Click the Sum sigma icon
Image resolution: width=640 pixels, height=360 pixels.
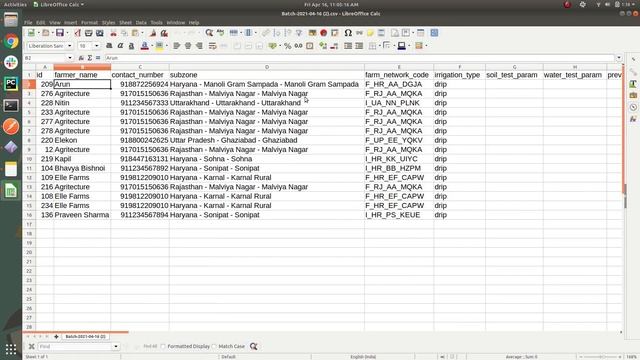(x=90, y=58)
